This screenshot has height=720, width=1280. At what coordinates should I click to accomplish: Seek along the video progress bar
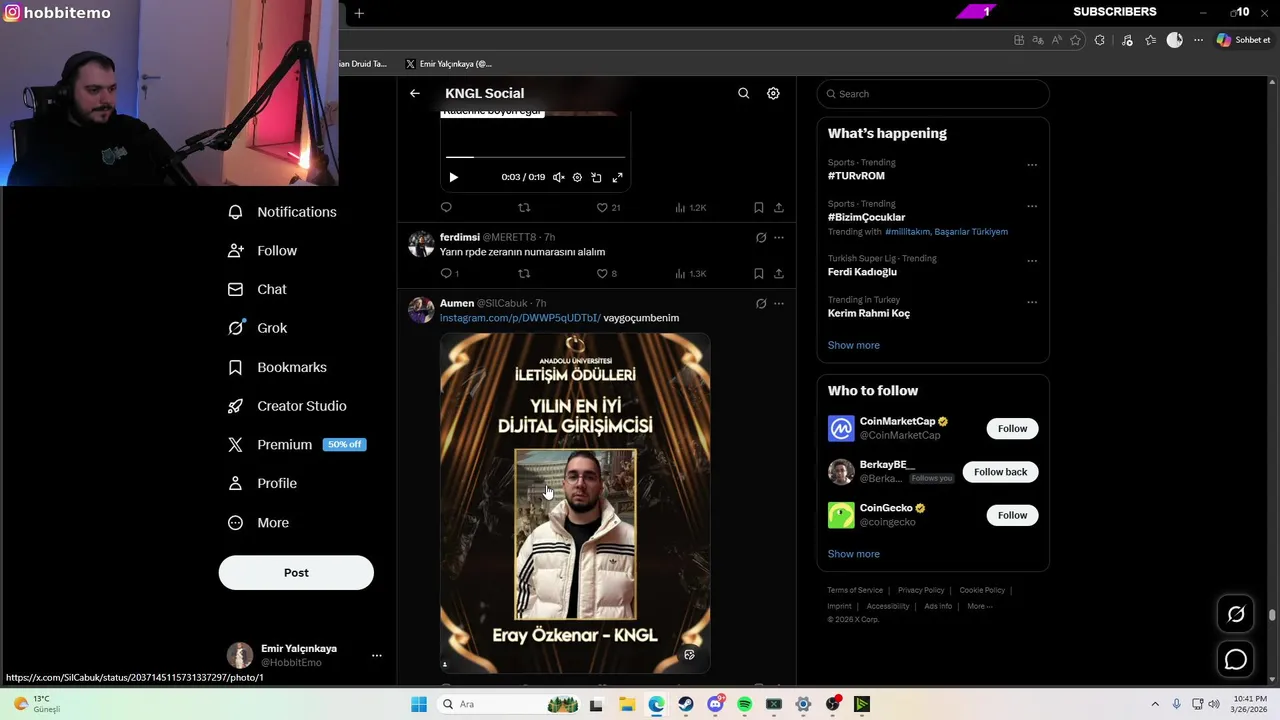(x=535, y=157)
